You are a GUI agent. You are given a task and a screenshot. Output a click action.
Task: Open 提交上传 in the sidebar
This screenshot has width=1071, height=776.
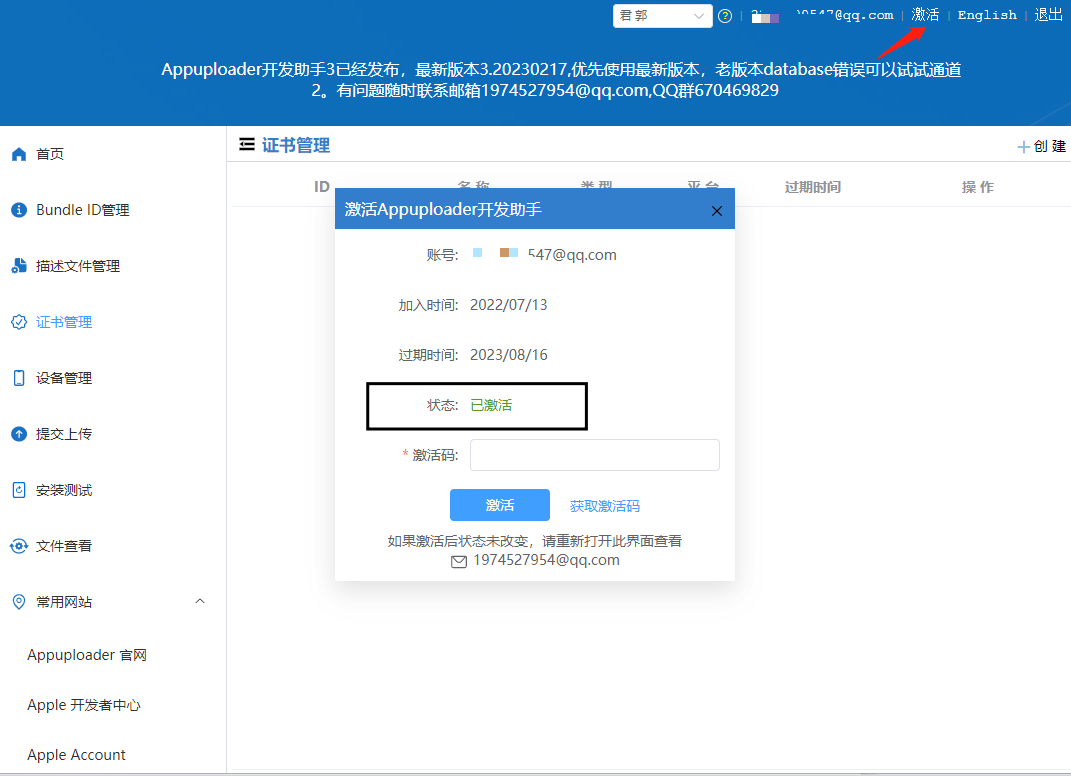[x=64, y=434]
